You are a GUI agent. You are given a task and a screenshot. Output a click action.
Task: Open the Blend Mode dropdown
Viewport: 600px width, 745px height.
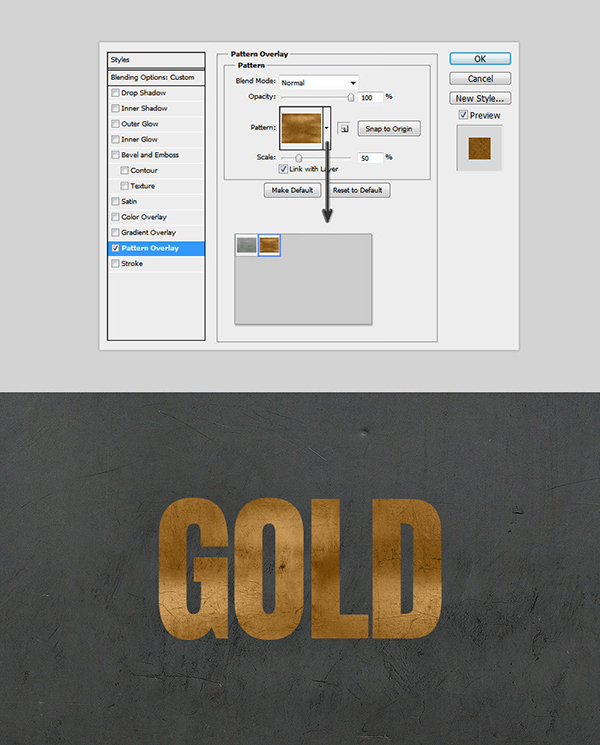[318, 82]
